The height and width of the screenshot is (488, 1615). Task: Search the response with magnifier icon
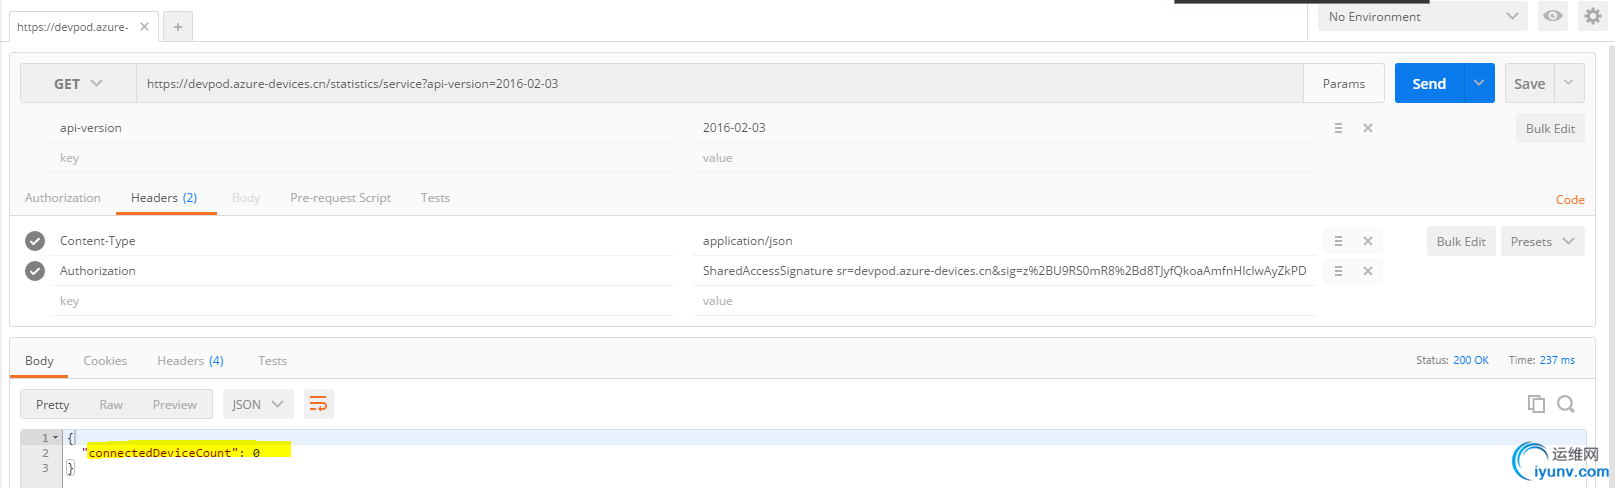click(x=1566, y=404)
